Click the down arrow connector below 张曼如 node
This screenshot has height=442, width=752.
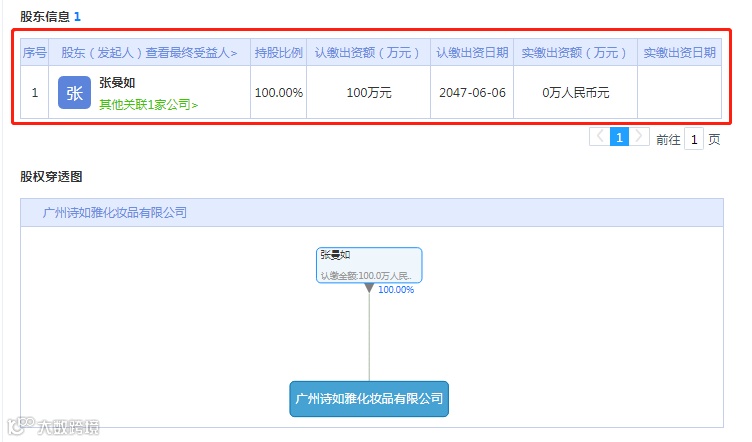pos(369,288)
